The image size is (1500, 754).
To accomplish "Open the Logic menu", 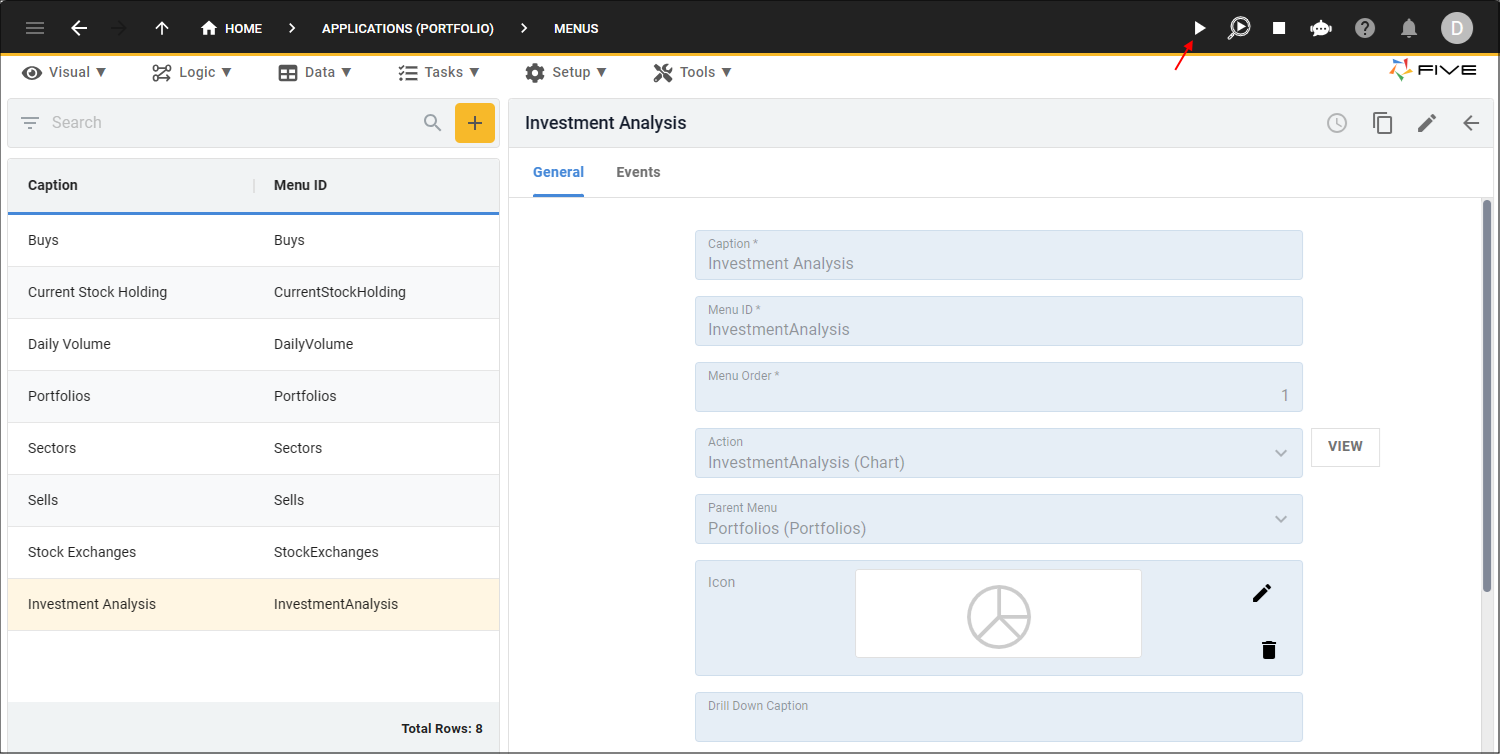I will tap(192, 72).
